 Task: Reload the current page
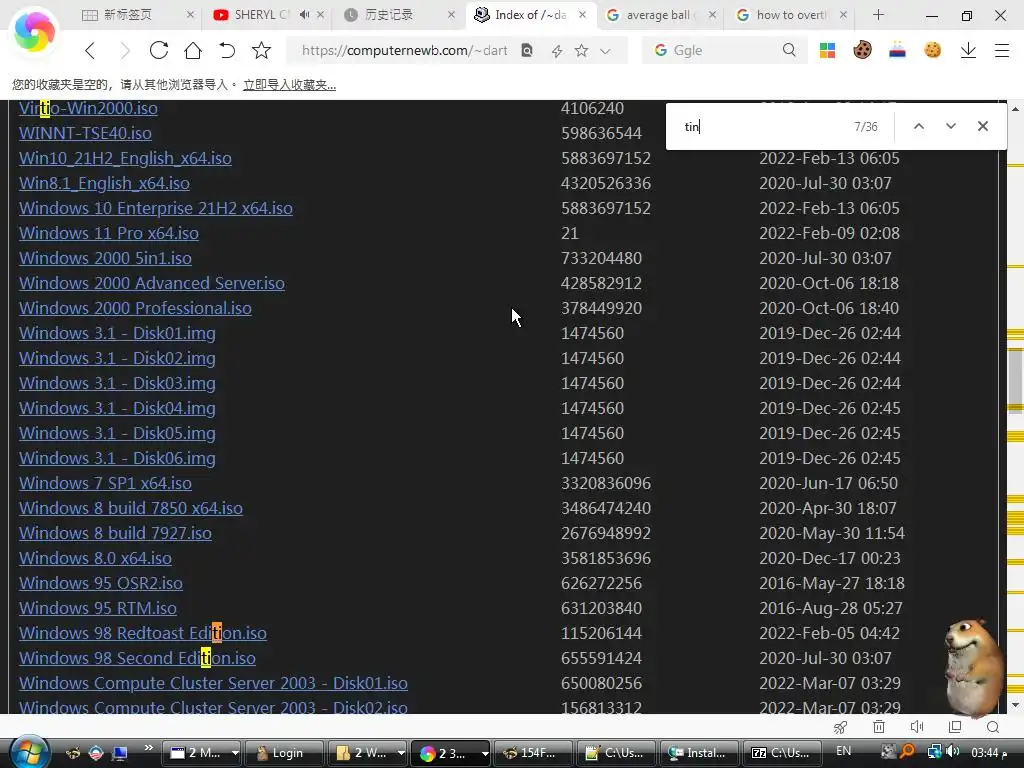point(159,50)
